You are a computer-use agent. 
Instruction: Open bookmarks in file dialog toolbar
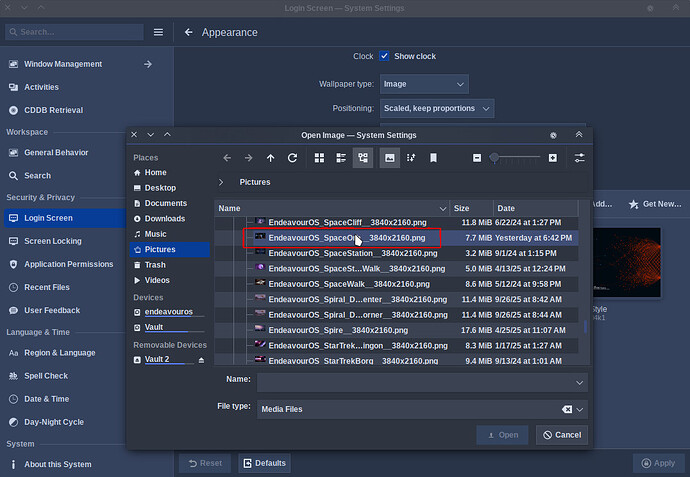click(433, 158)
